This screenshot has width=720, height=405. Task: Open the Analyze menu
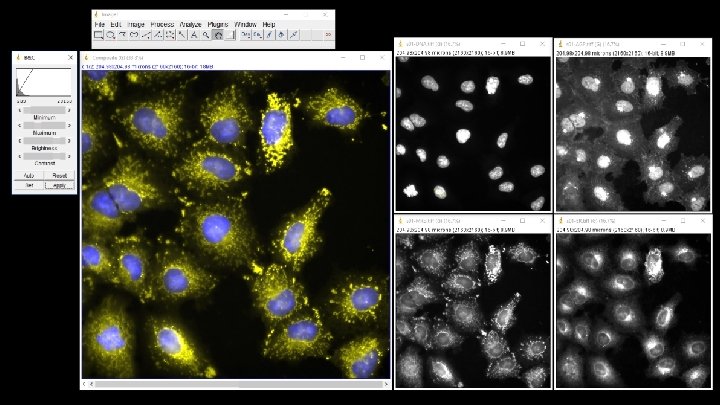(x=191, y=24)
